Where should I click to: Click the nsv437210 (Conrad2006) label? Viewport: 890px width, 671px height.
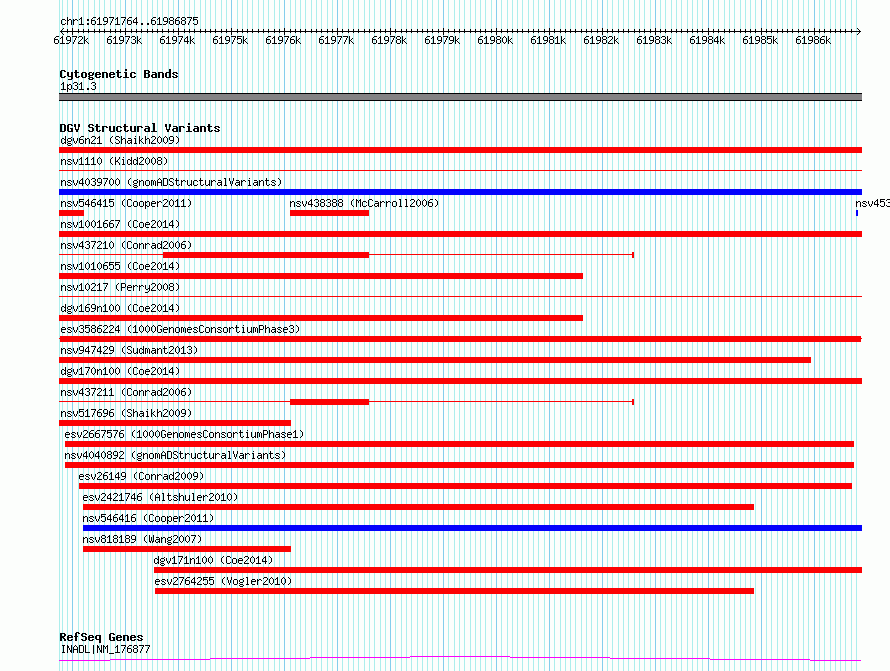pos(126,245)
